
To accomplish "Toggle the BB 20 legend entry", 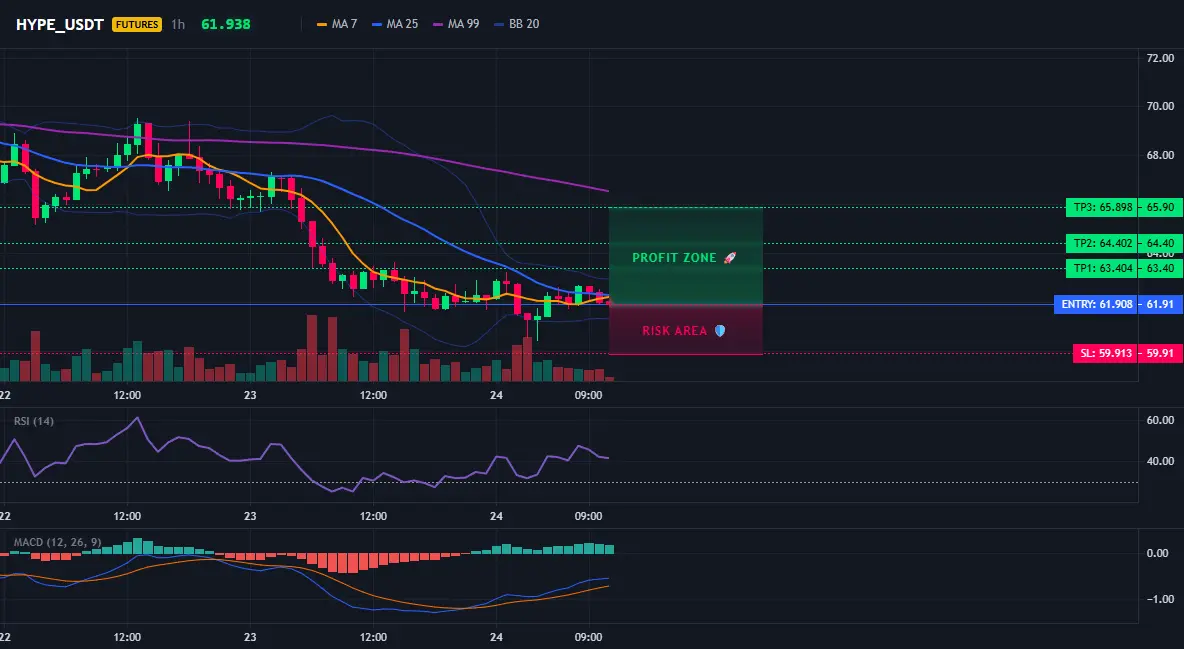I will click(516, 24).
